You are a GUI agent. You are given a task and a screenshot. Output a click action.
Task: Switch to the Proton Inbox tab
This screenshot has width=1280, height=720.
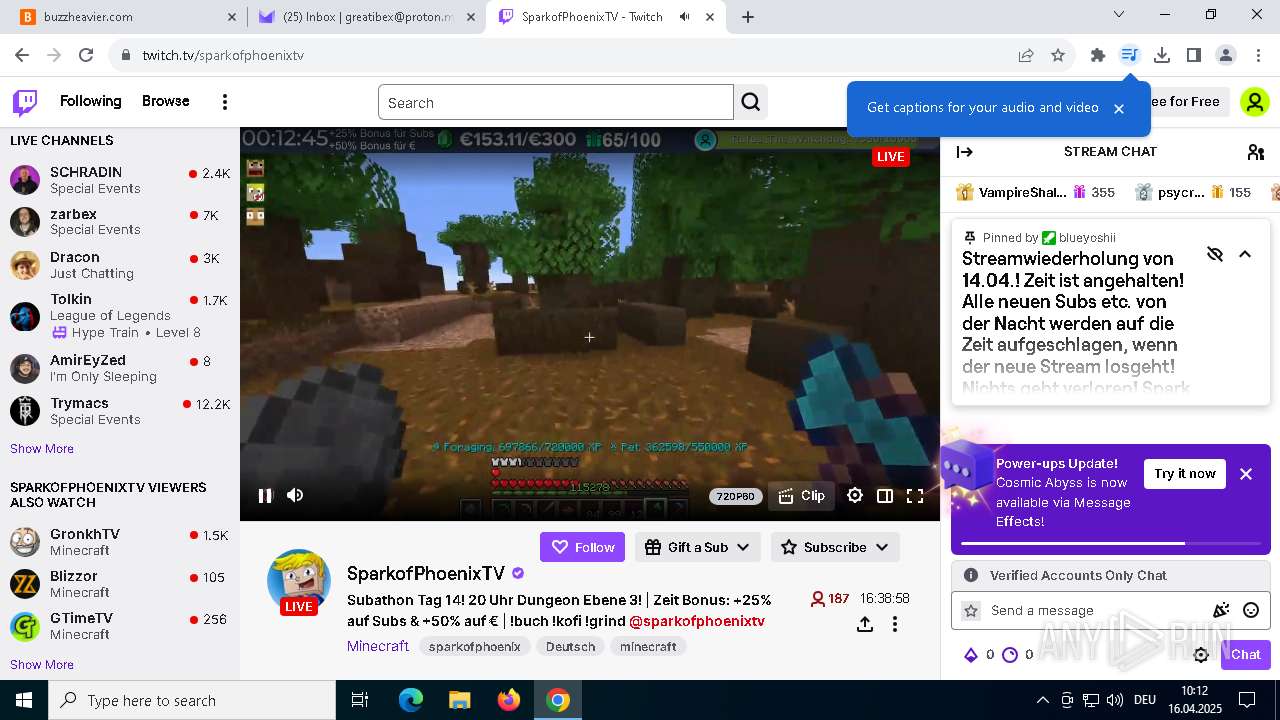[365, 16]
